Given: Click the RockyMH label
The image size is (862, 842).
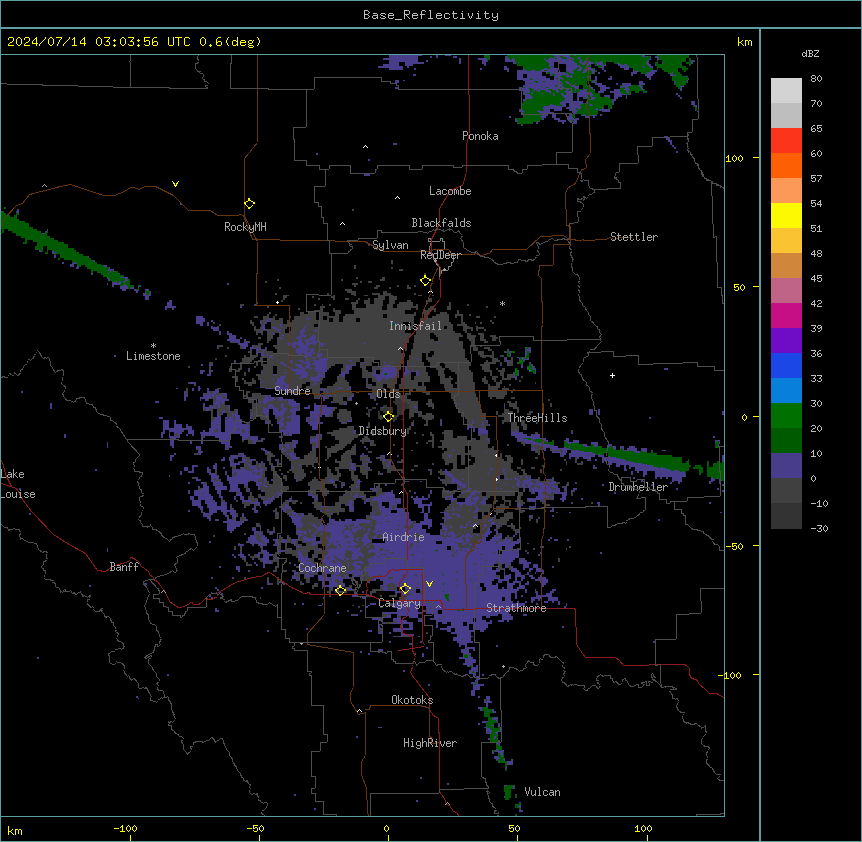Looking at the screenshot, I should coord(245,227).
